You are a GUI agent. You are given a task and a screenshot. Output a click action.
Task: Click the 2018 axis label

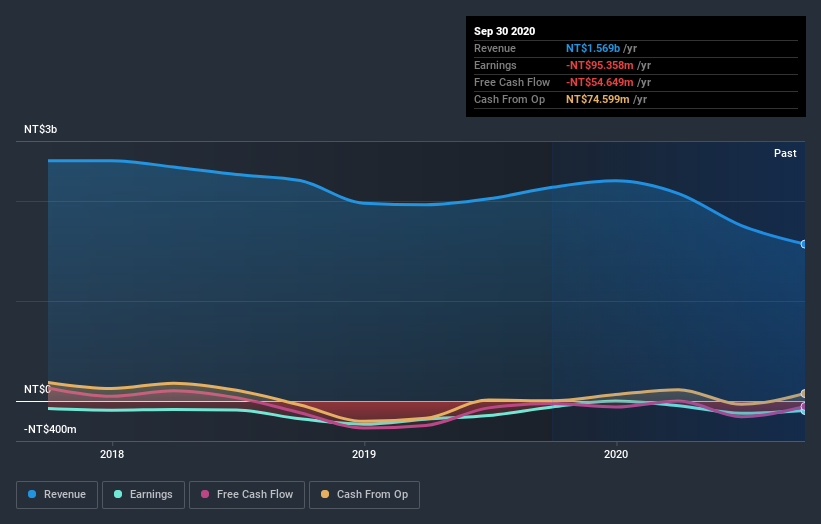[x=112, y=454]
